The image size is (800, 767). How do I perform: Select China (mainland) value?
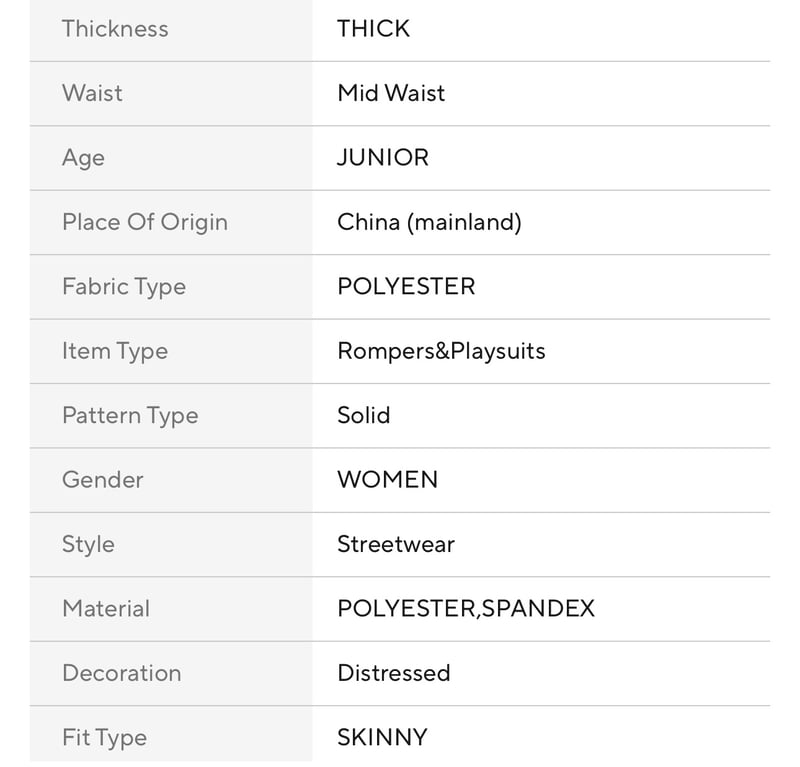pos(429,222)
